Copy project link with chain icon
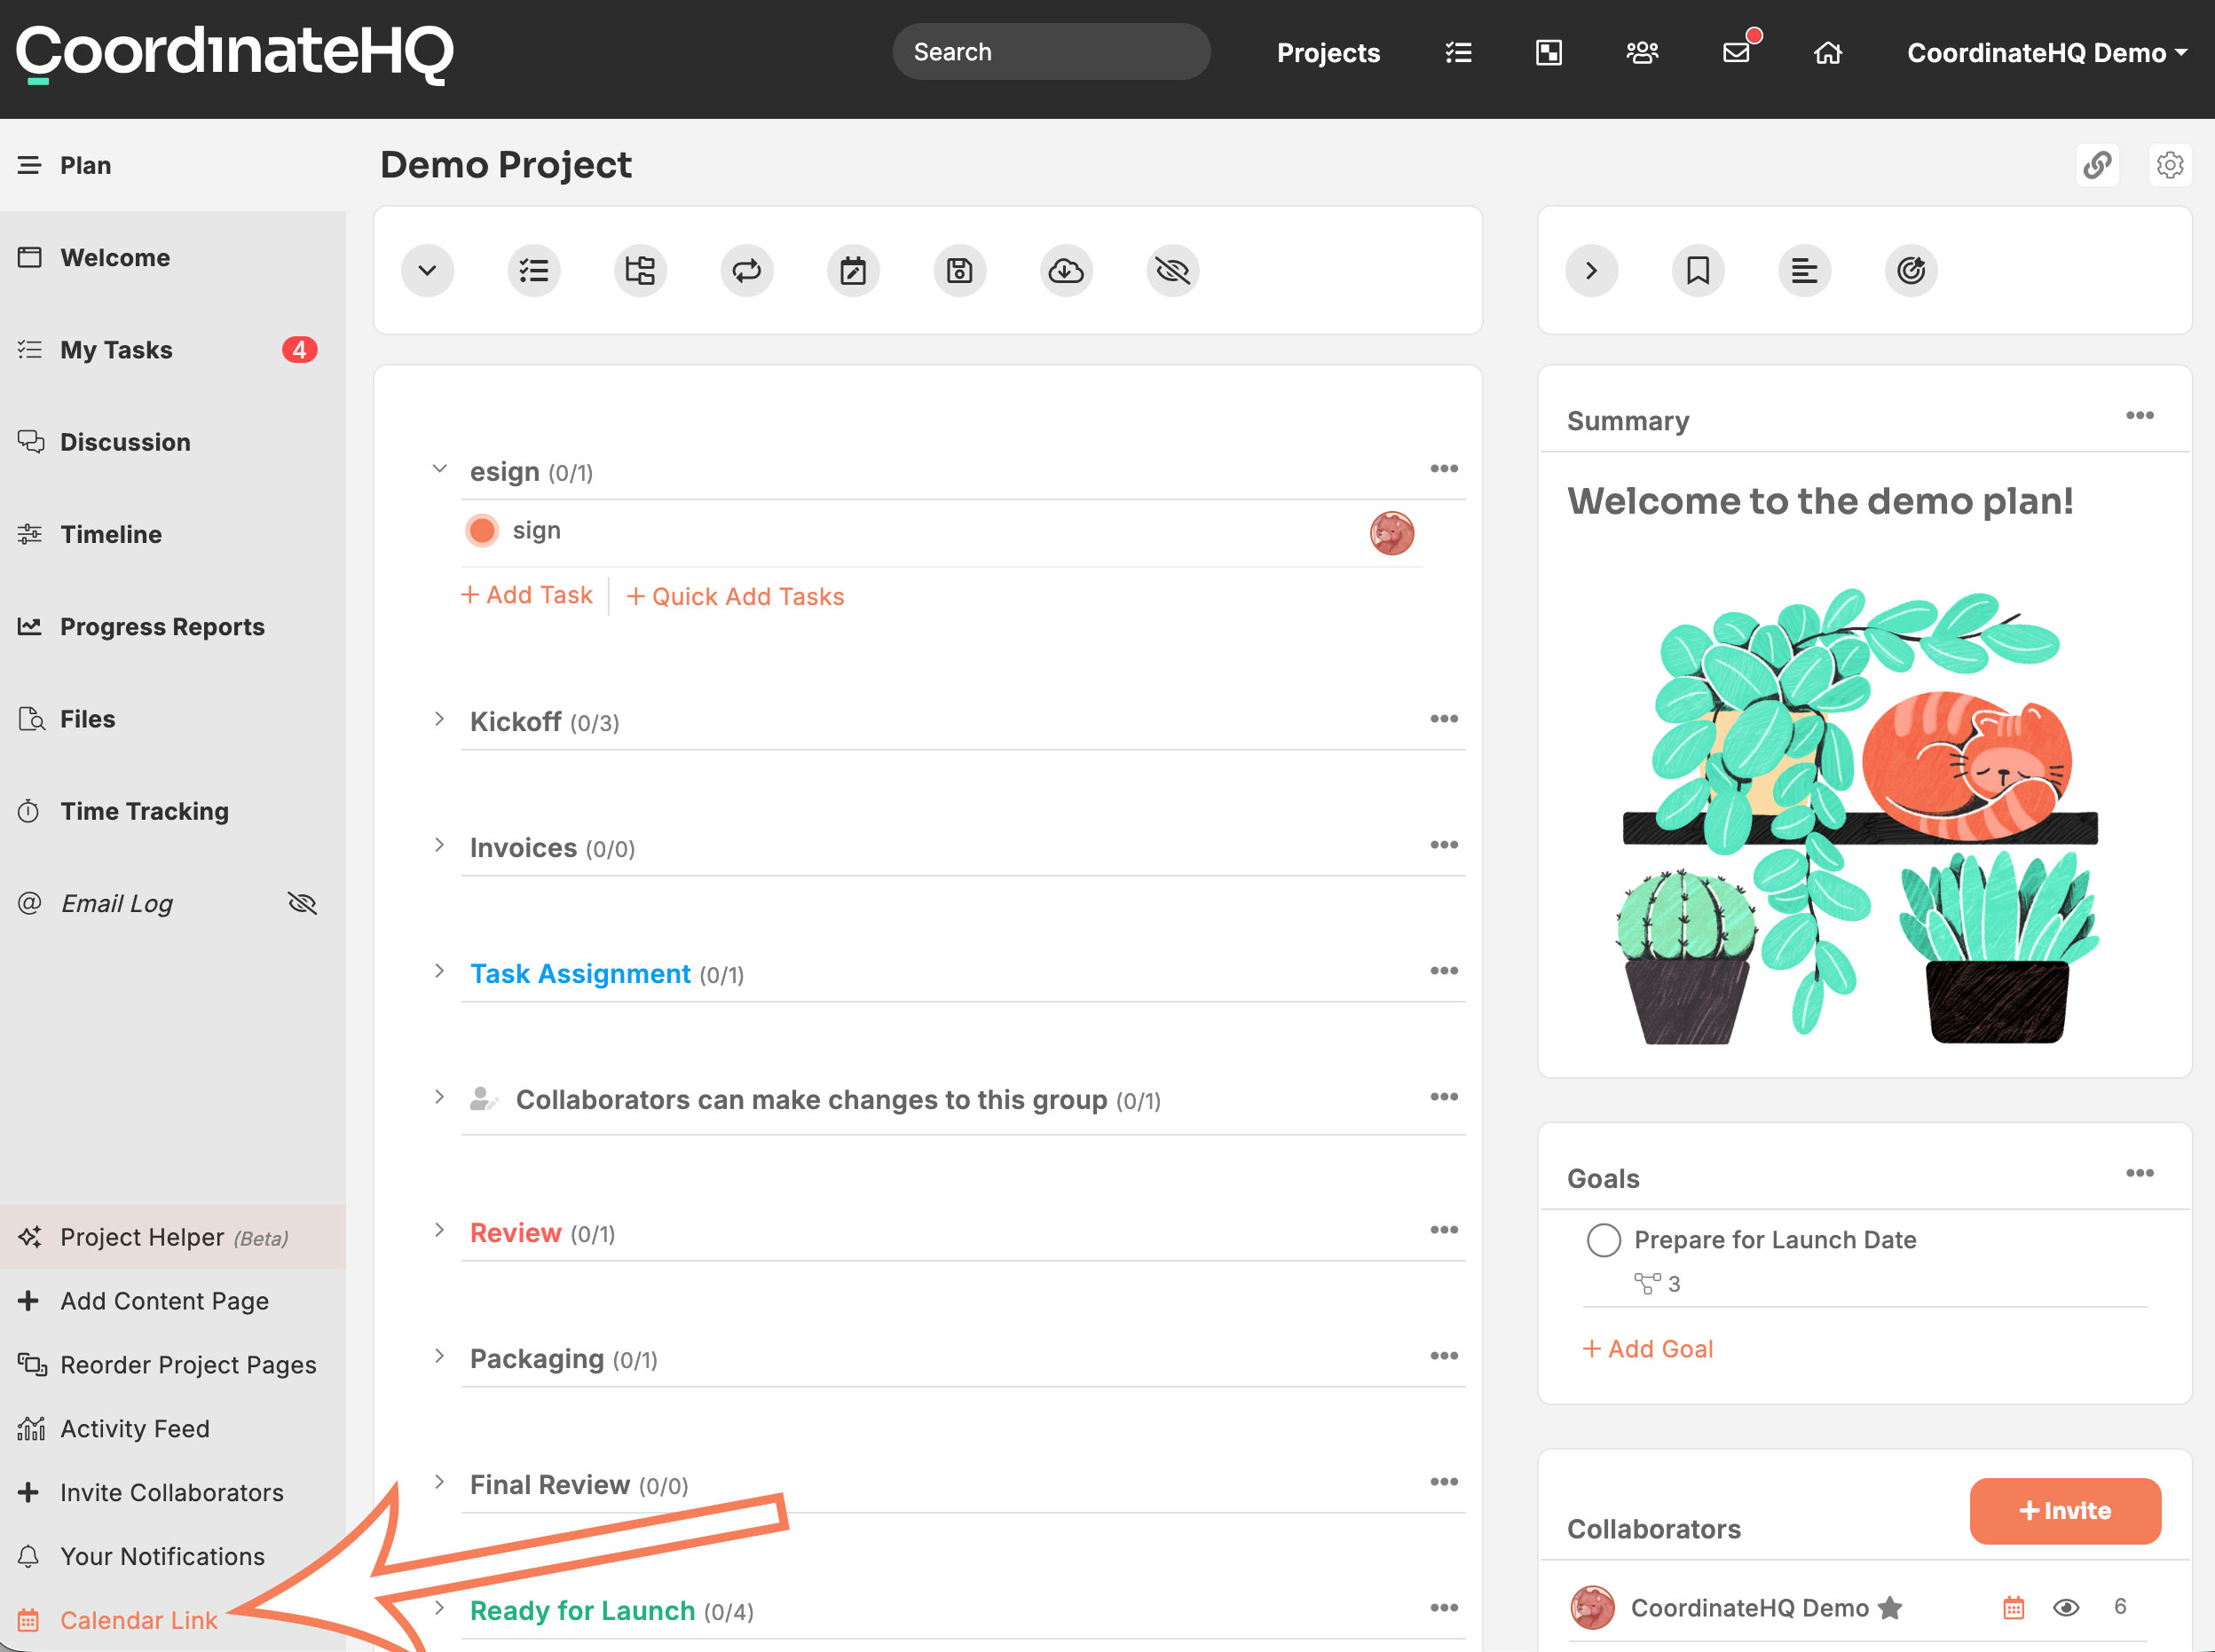This screenshot has height=1652, width=2215. pos(2097,165)
